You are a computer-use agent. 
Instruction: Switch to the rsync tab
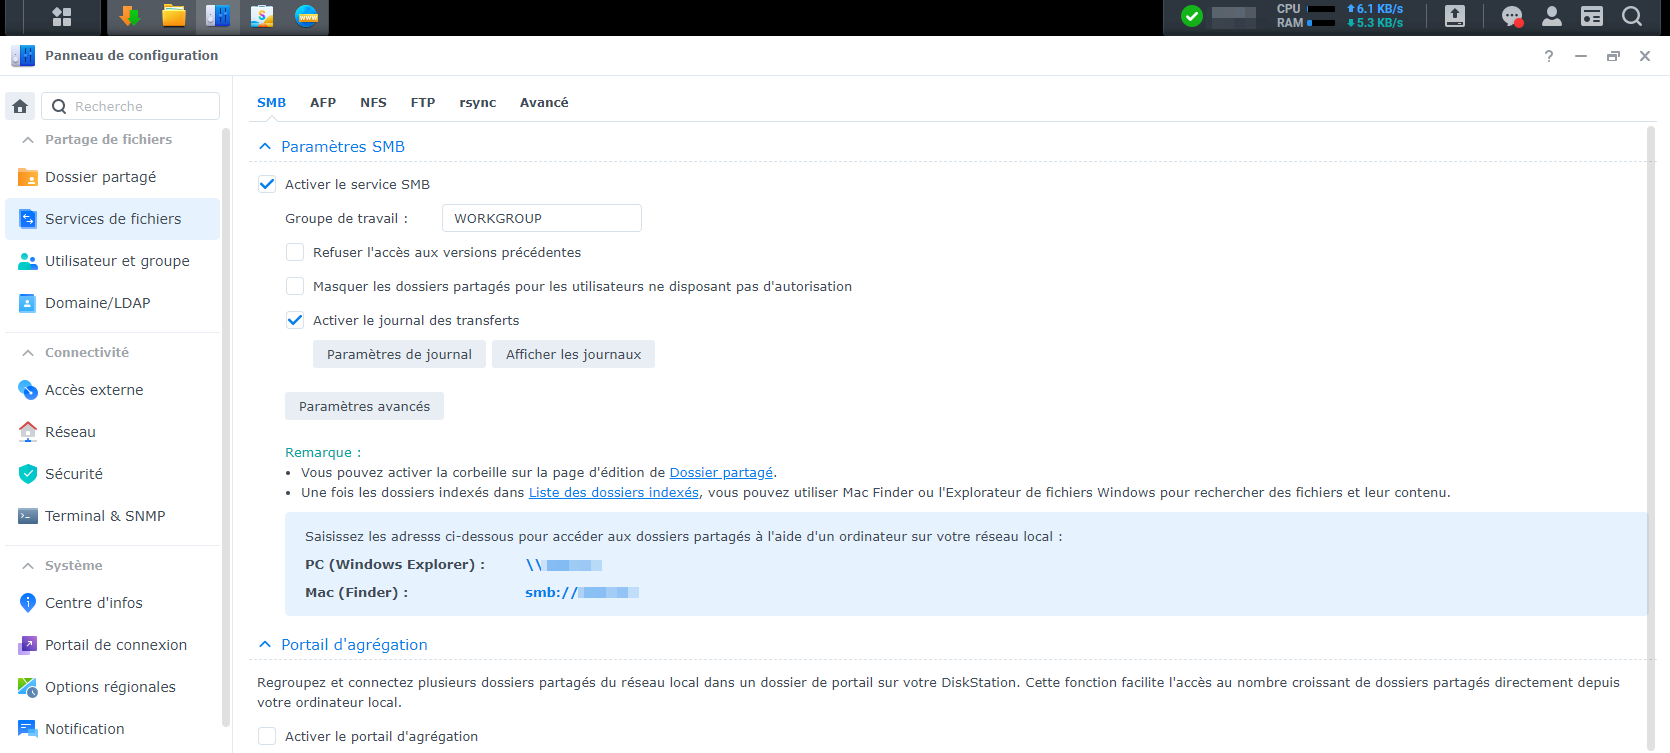pyautogui.click(x=477, y=102)
